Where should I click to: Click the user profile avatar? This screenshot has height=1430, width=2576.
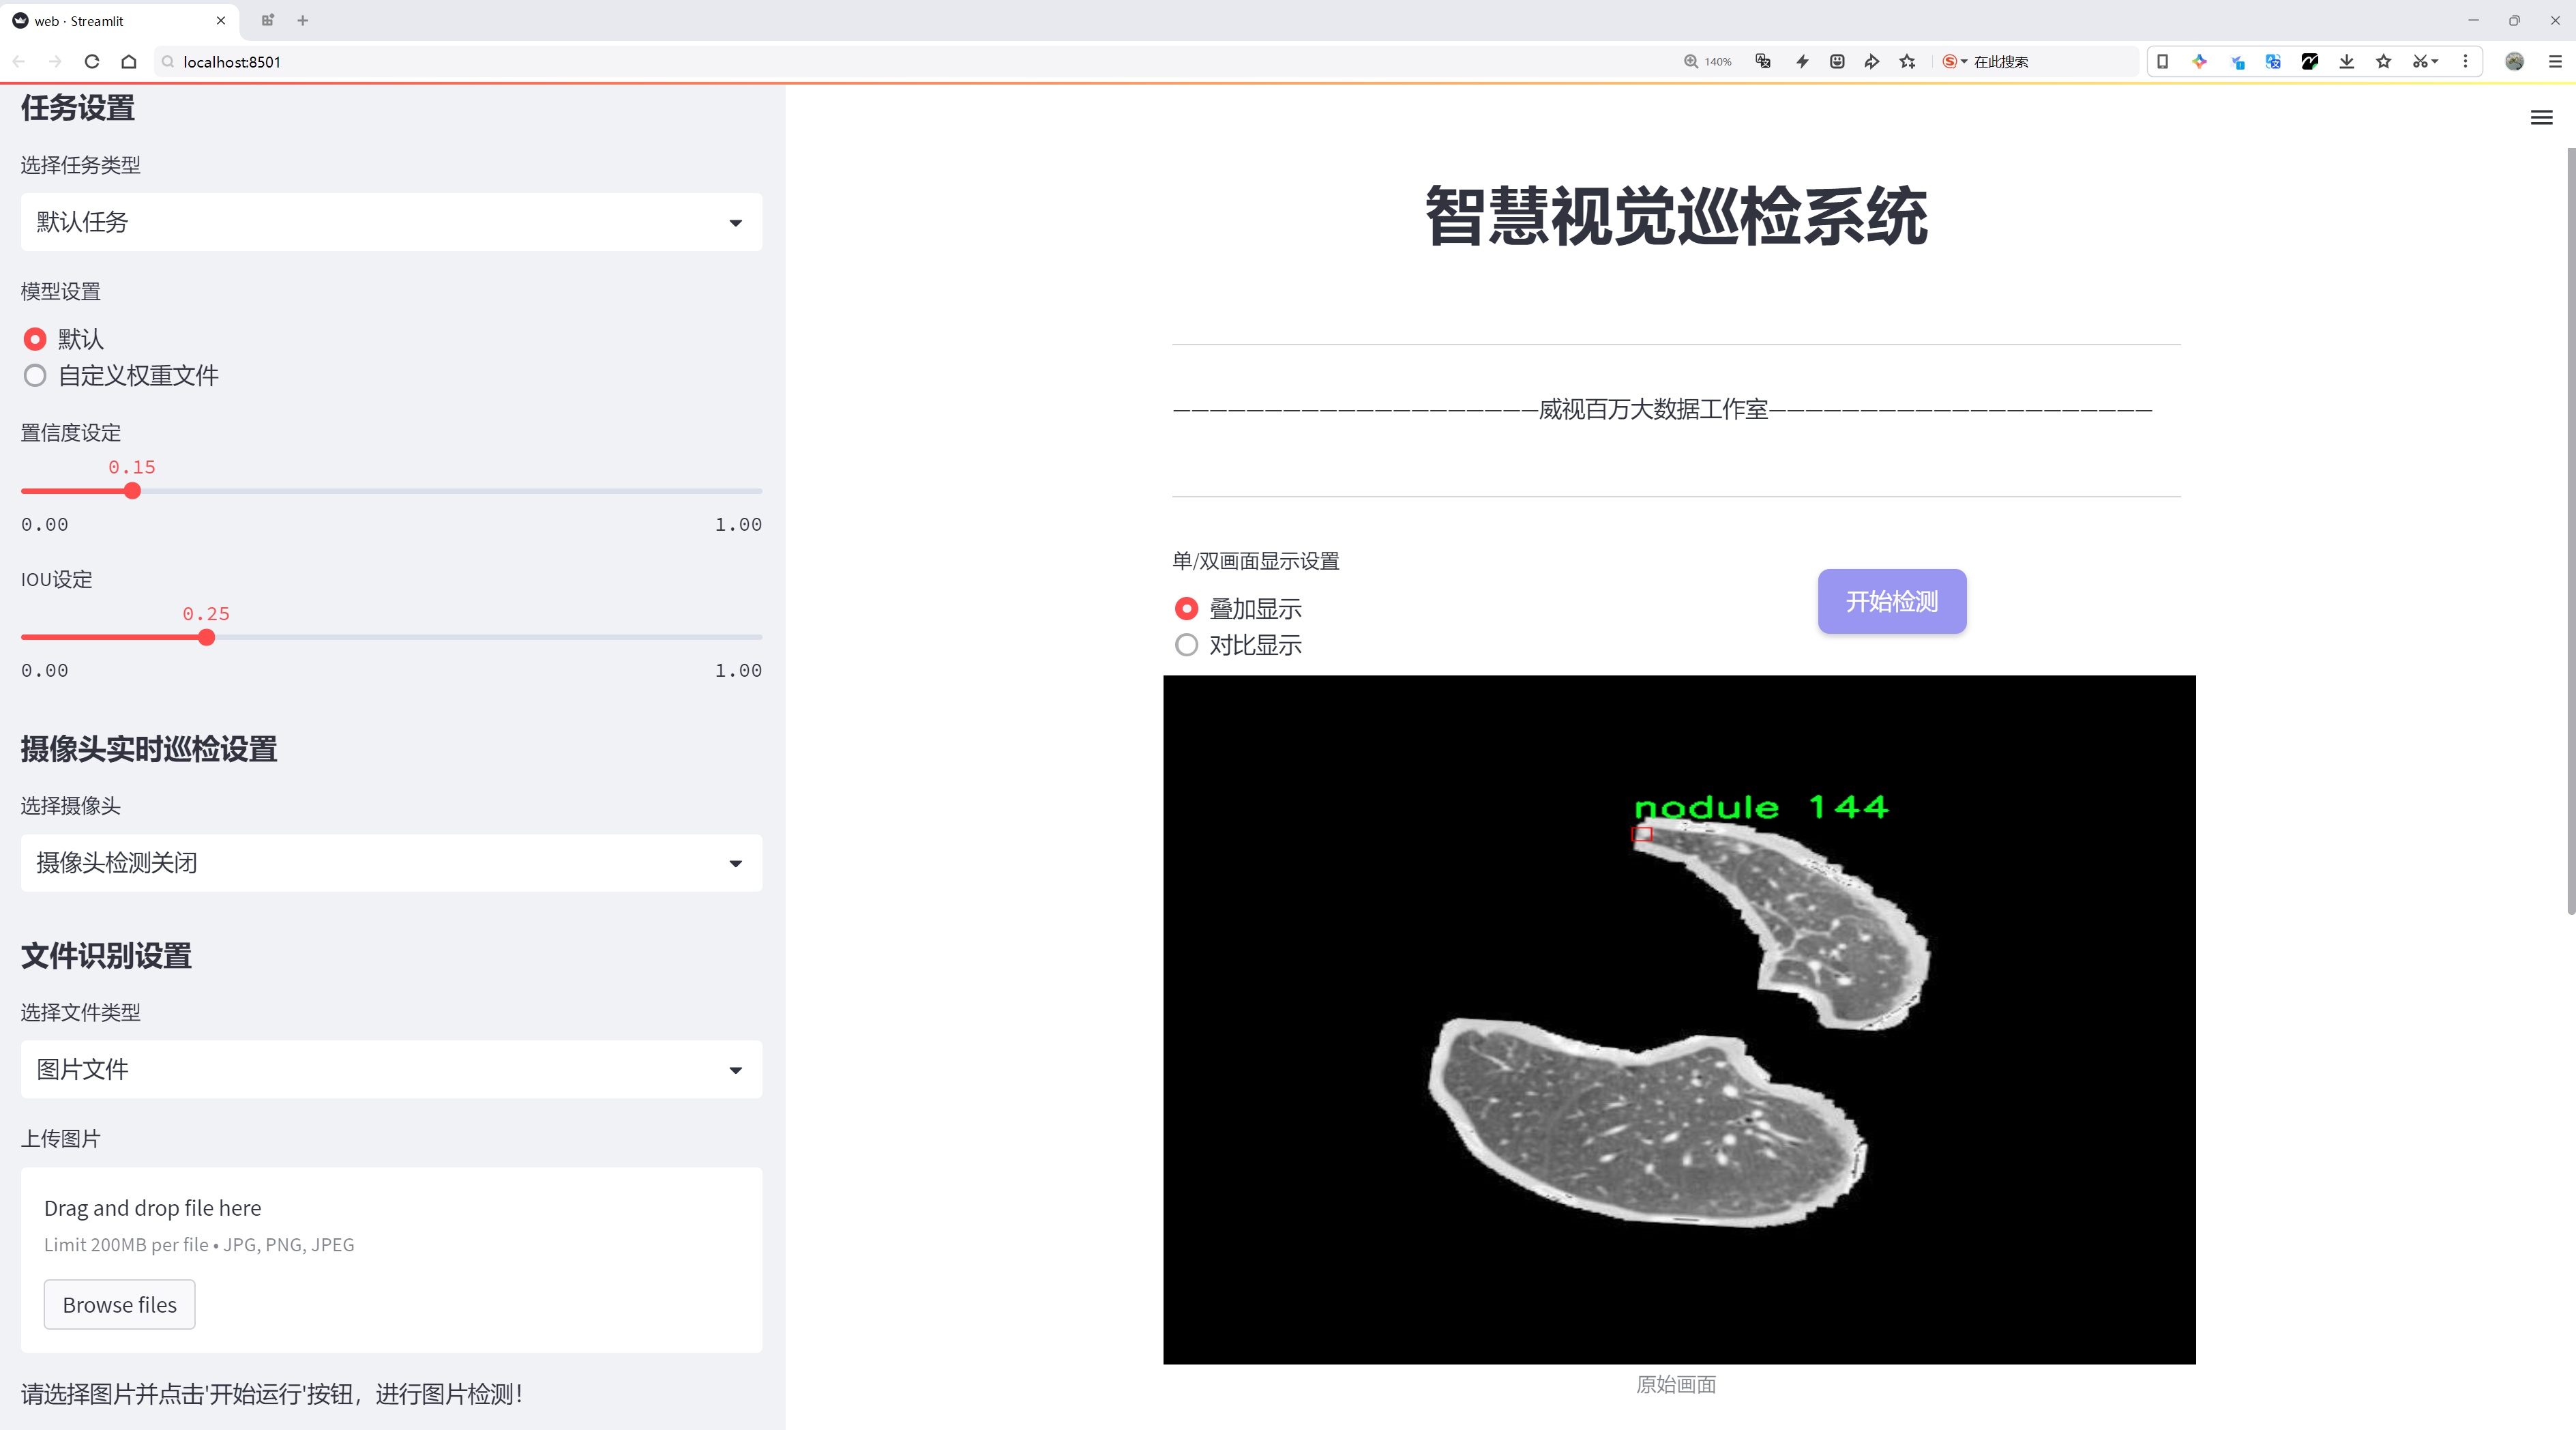click(x=2514, y=61)
